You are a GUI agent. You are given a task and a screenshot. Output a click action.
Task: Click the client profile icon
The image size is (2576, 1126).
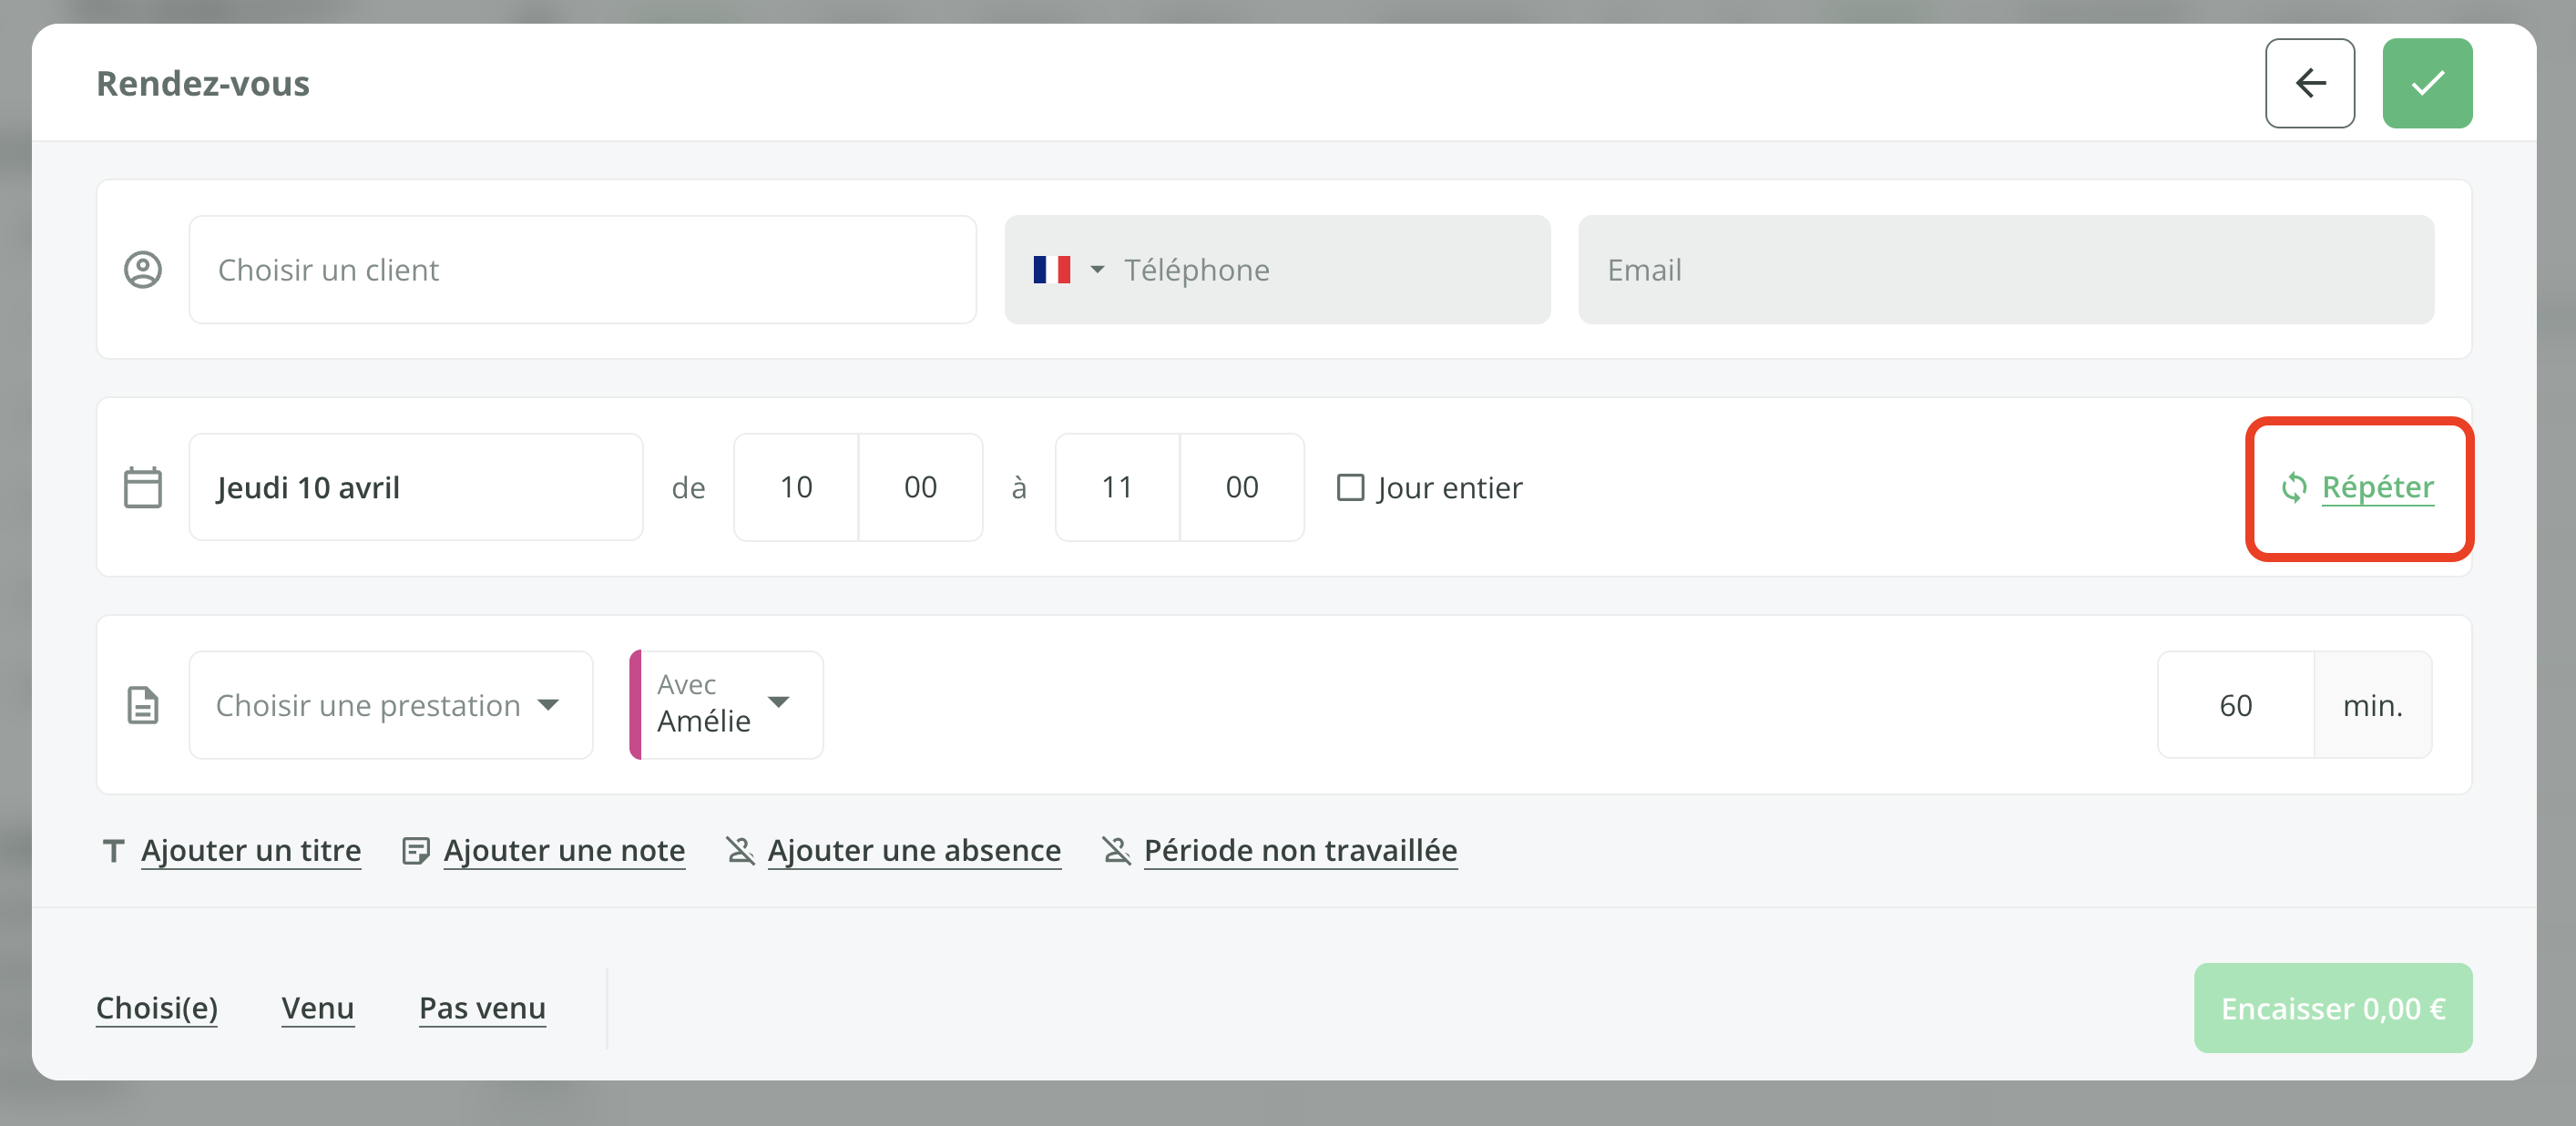coord(143,270)
